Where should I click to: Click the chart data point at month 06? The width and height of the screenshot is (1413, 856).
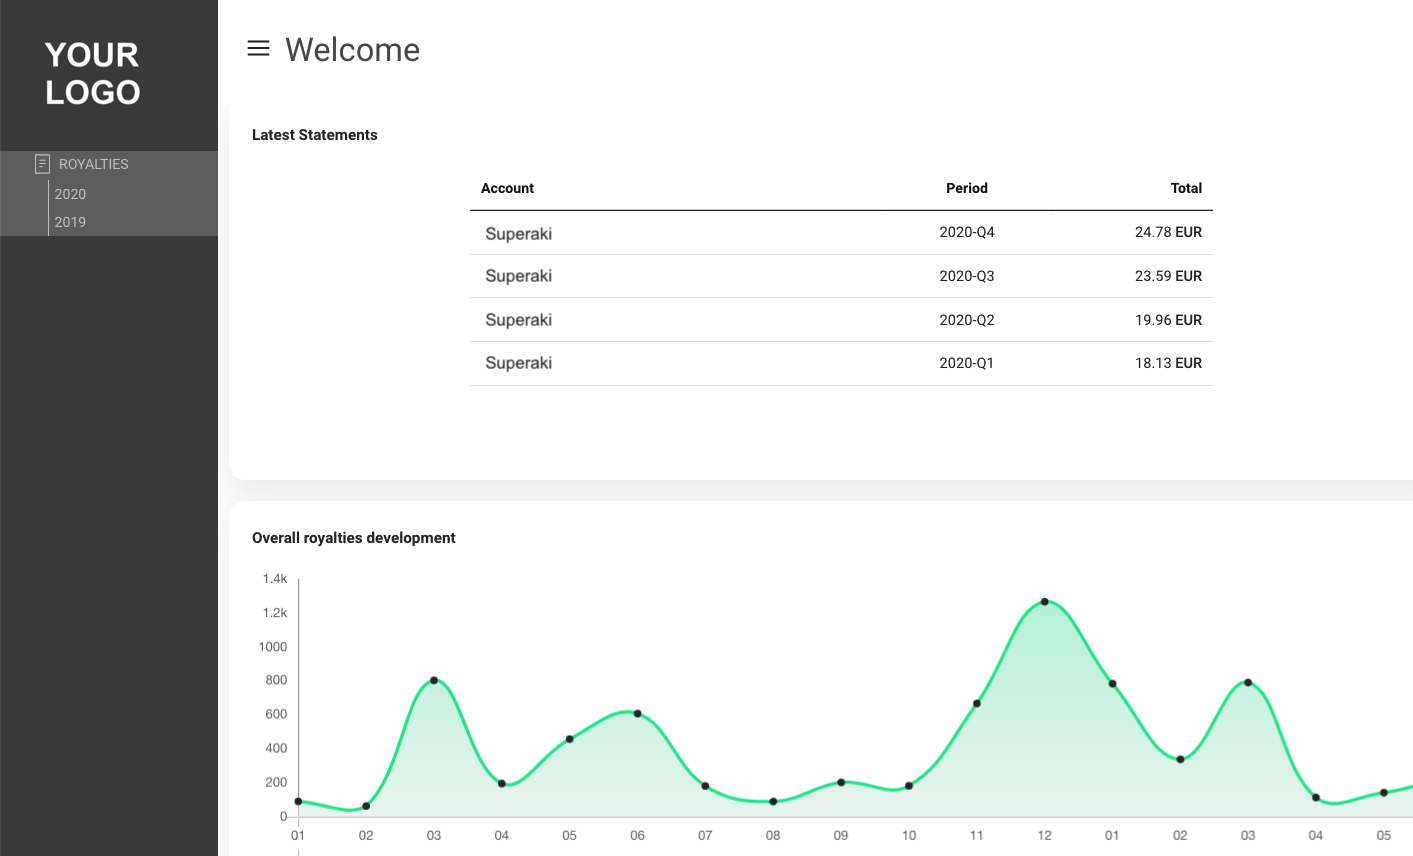(x=637, y=714)
